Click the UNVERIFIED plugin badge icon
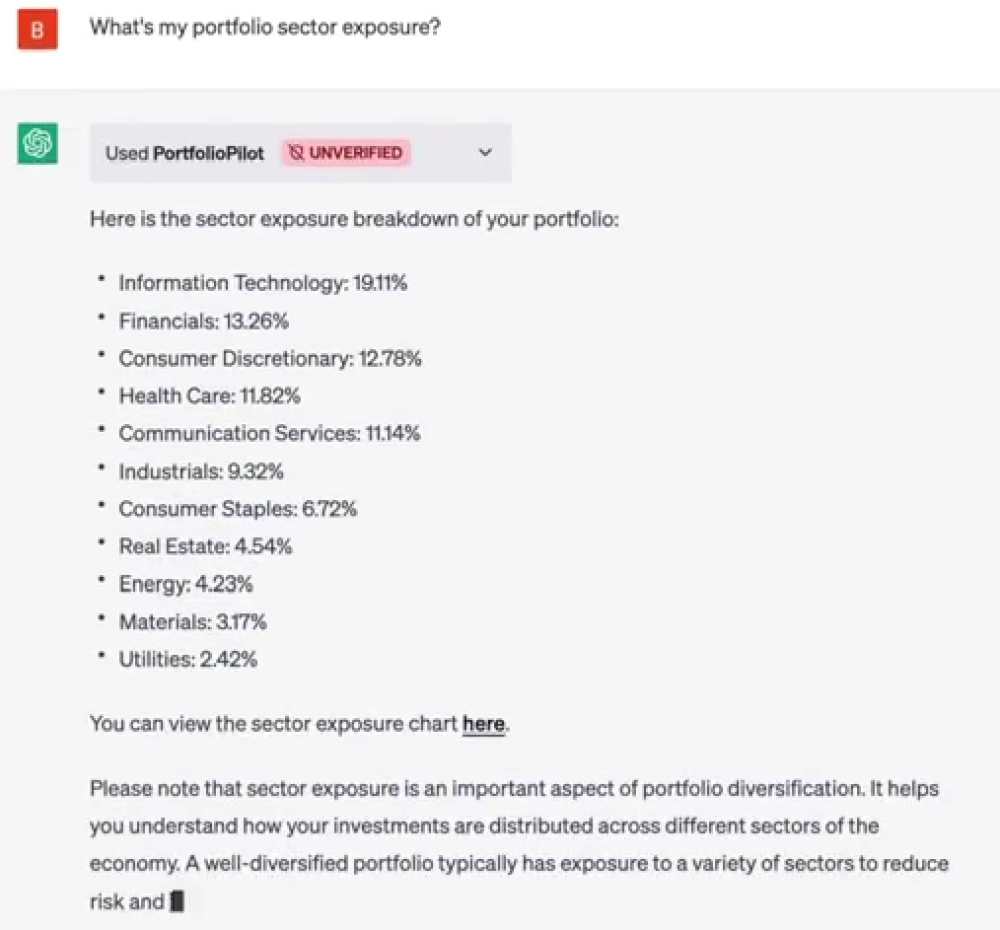The height and width of the screenshot is (930, 1000). point(345,153)
